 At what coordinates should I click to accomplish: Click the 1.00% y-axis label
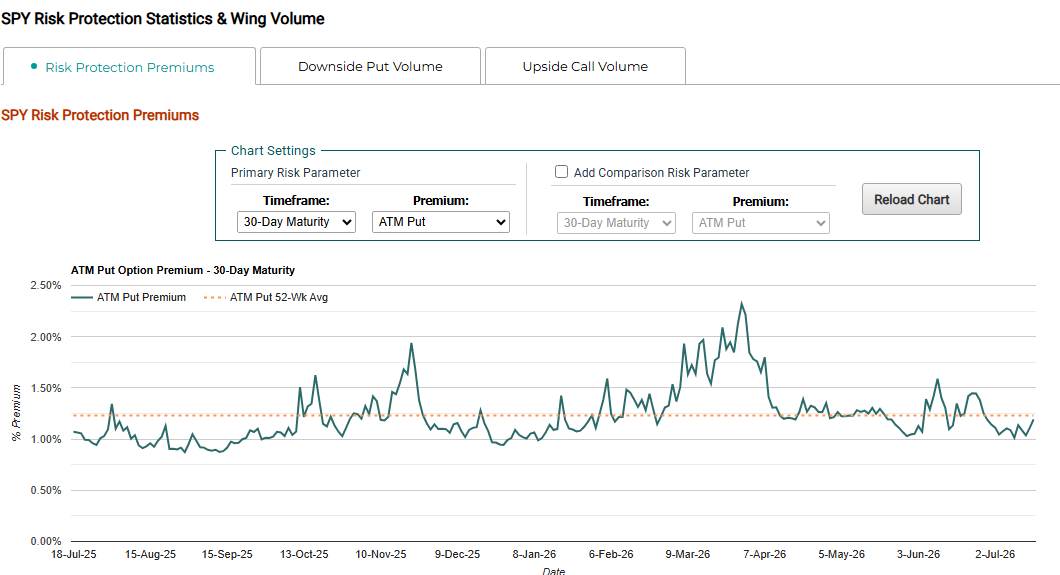tap(46, 439)
